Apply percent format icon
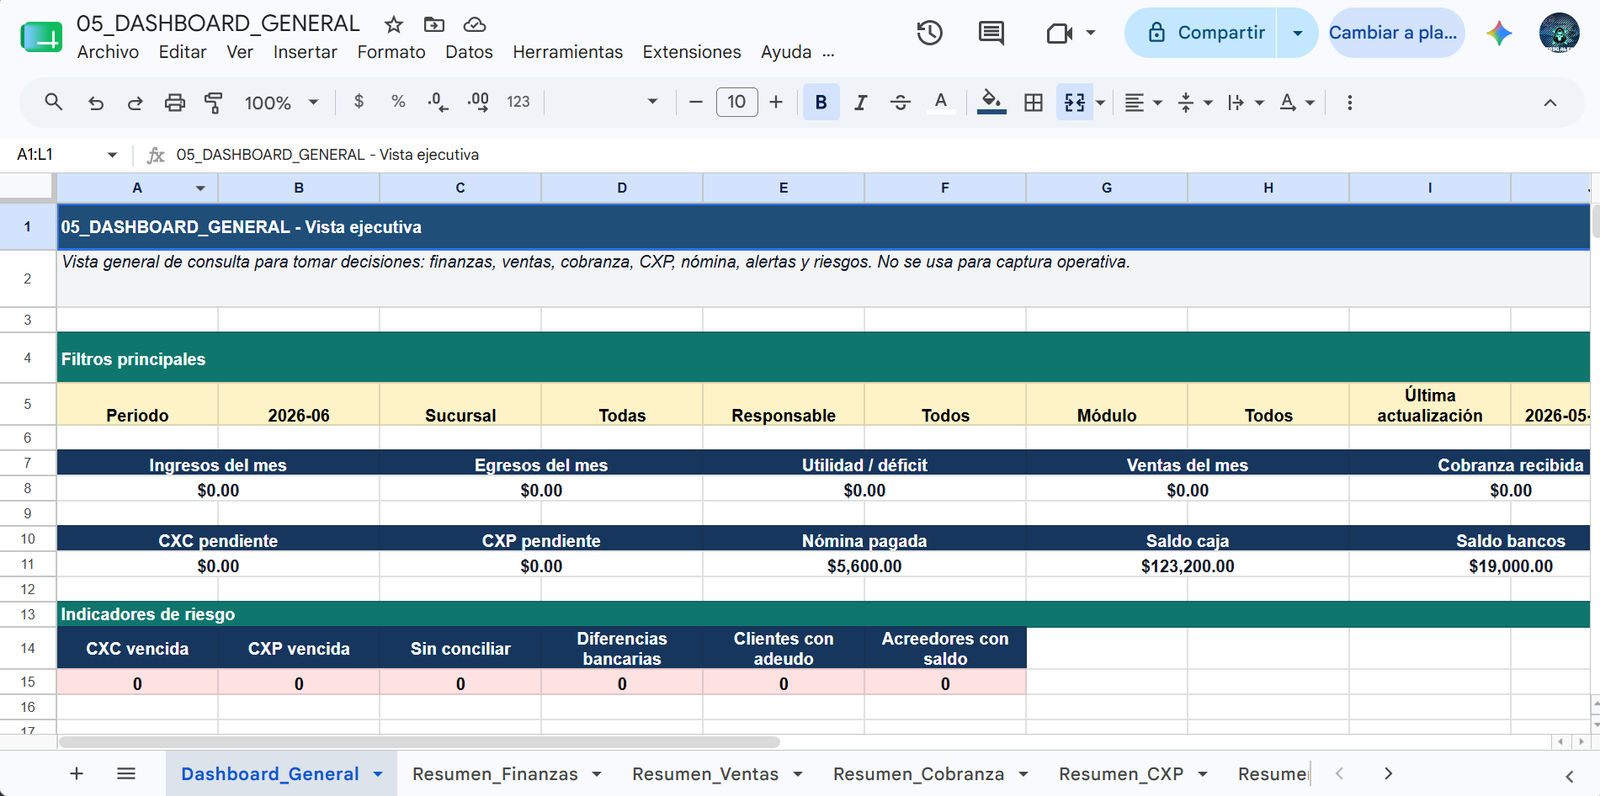Viewport: 1600px width, 796px height. tap(398, 102)
